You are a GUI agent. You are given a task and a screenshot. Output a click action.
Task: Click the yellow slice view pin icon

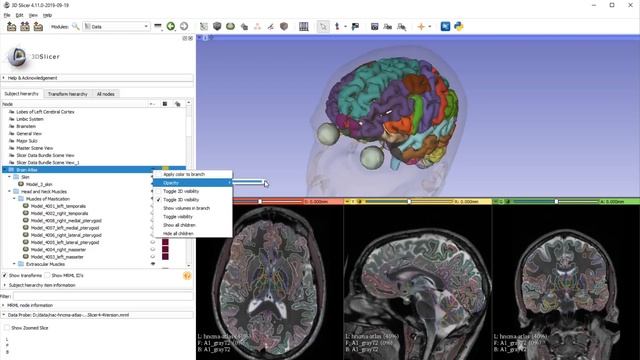click(x=347, y=202)
